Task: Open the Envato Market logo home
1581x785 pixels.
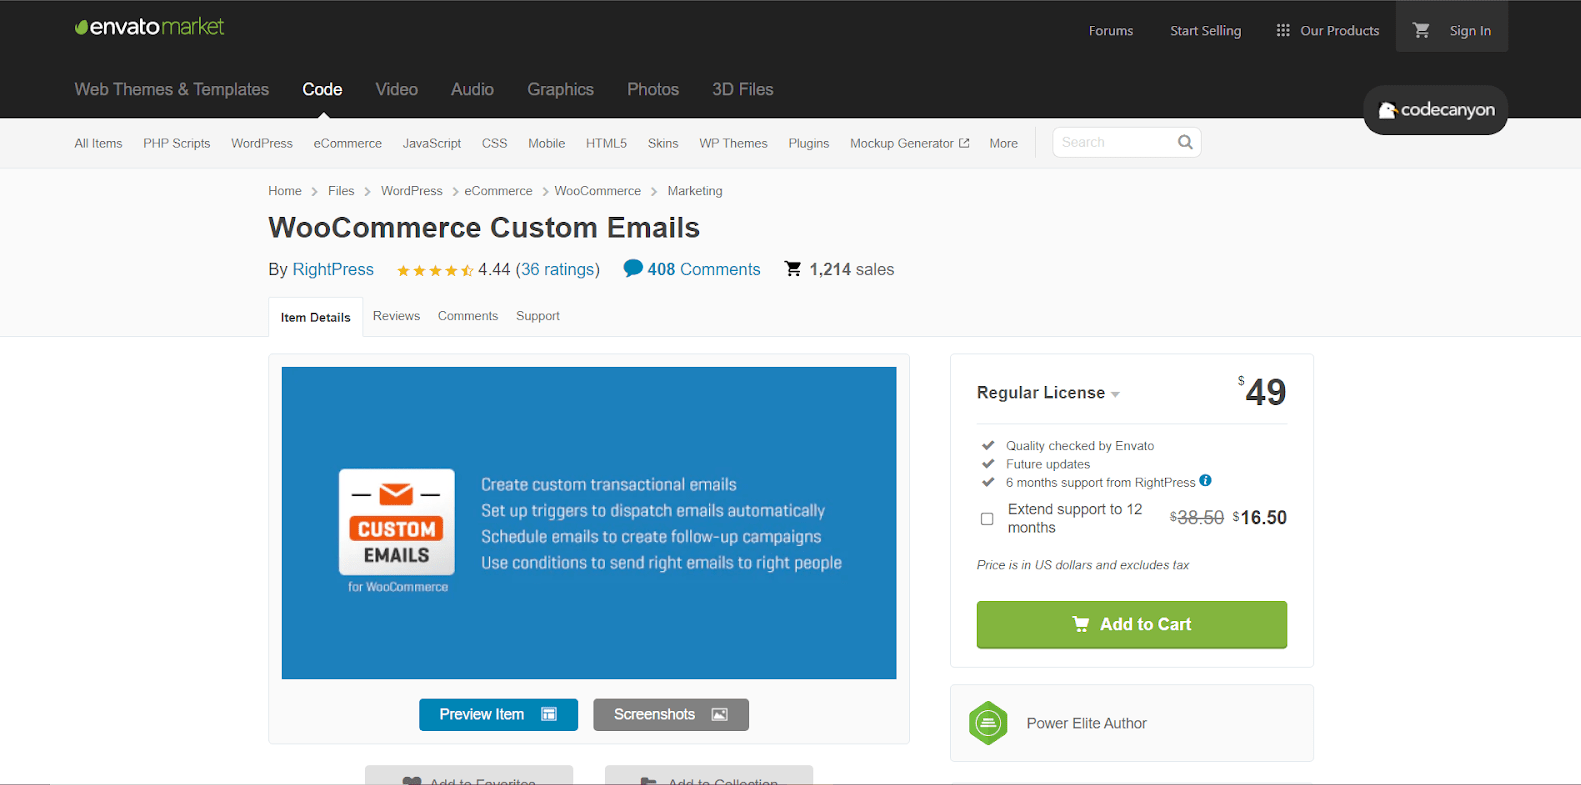Action: click(x=150, y=27)
